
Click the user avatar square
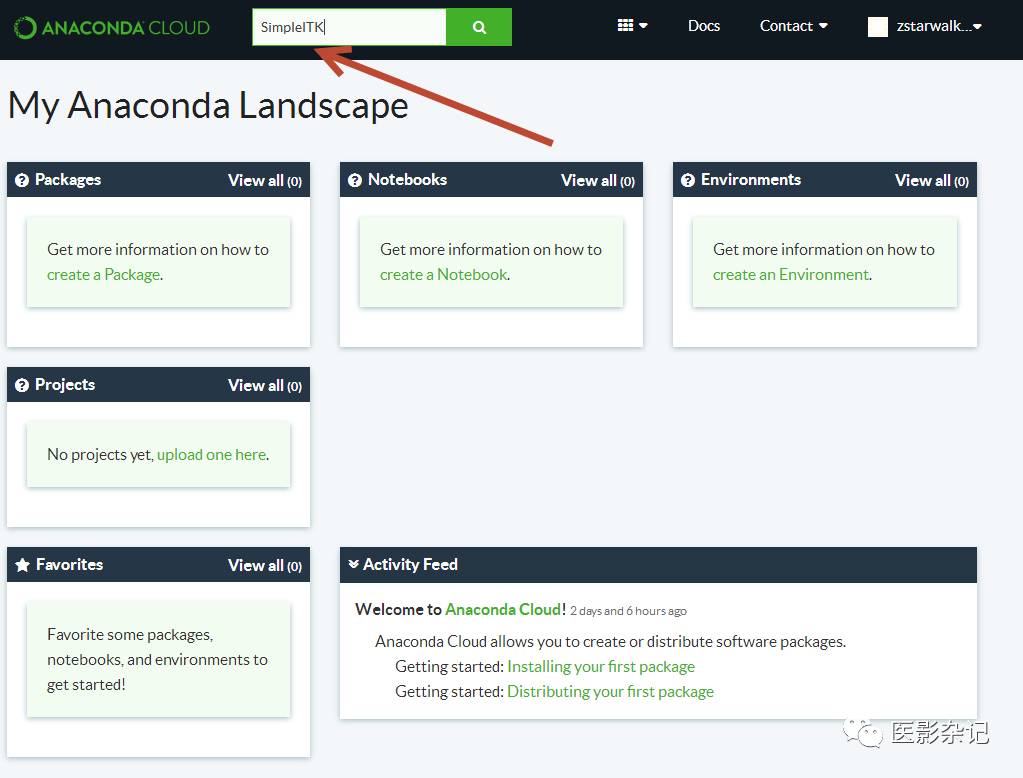click(x=877, y=27)
